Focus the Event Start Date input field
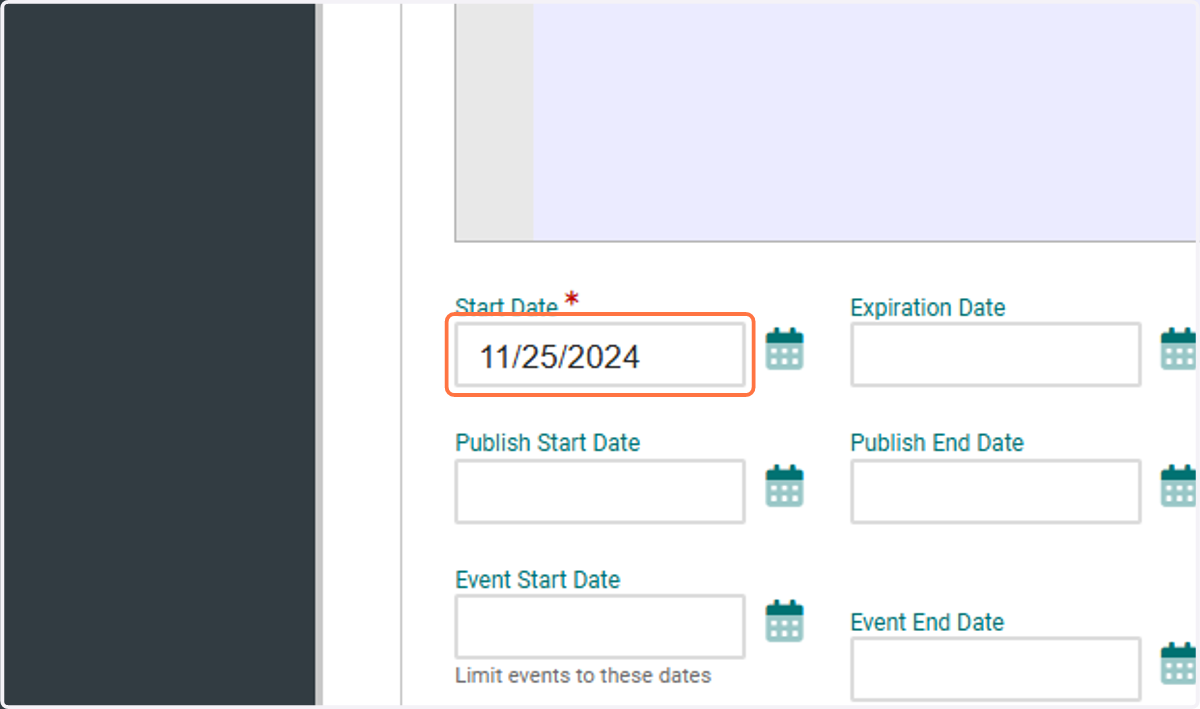This screenshot has height=709, width=1200. (x=600, y=627)
